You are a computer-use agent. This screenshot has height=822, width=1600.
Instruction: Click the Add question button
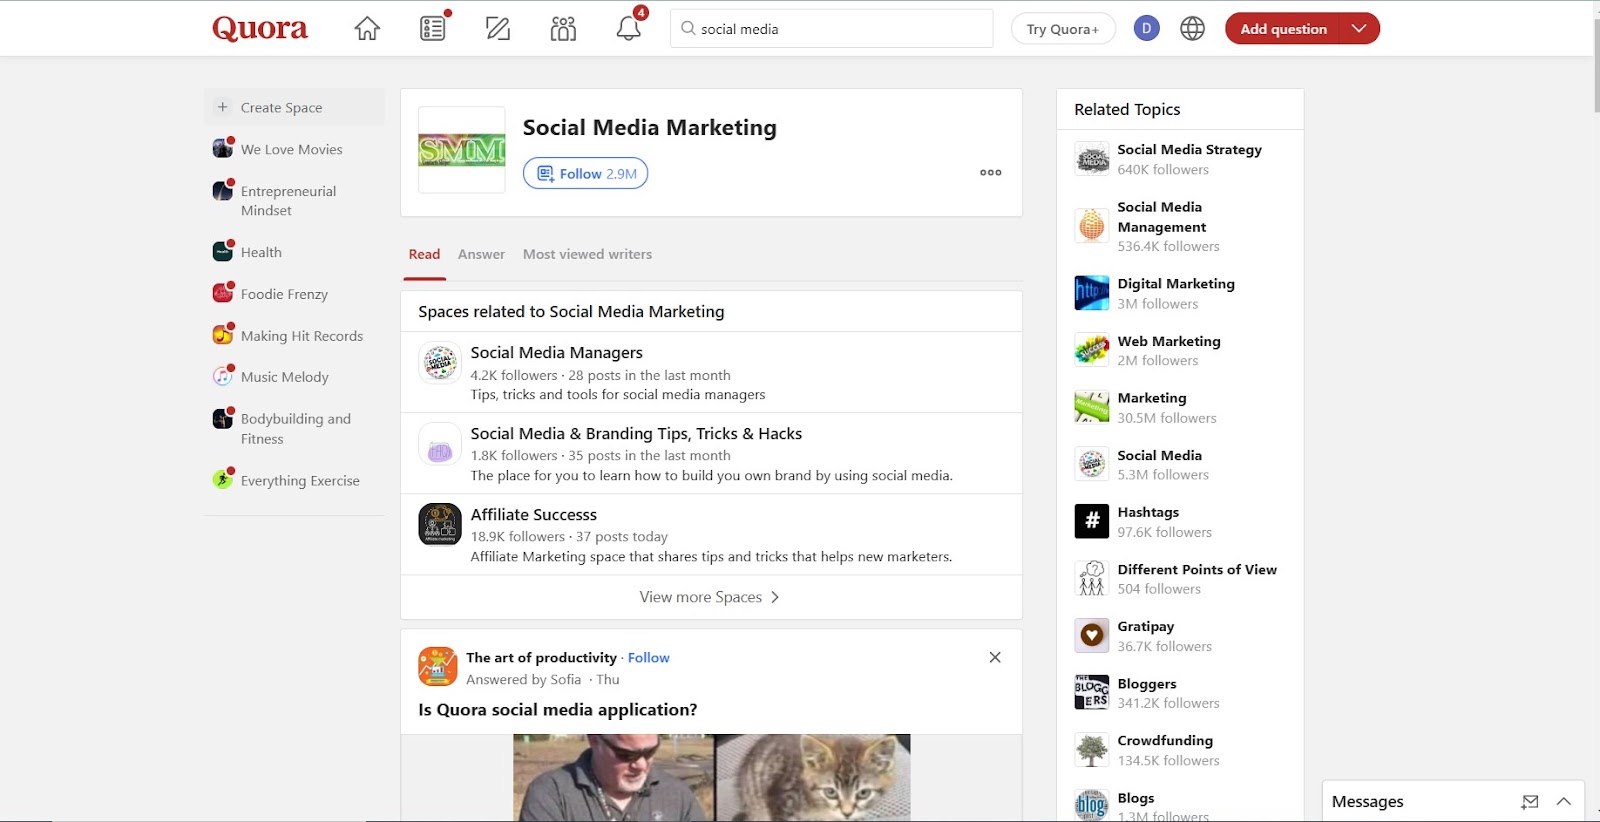click(1284, 29)
